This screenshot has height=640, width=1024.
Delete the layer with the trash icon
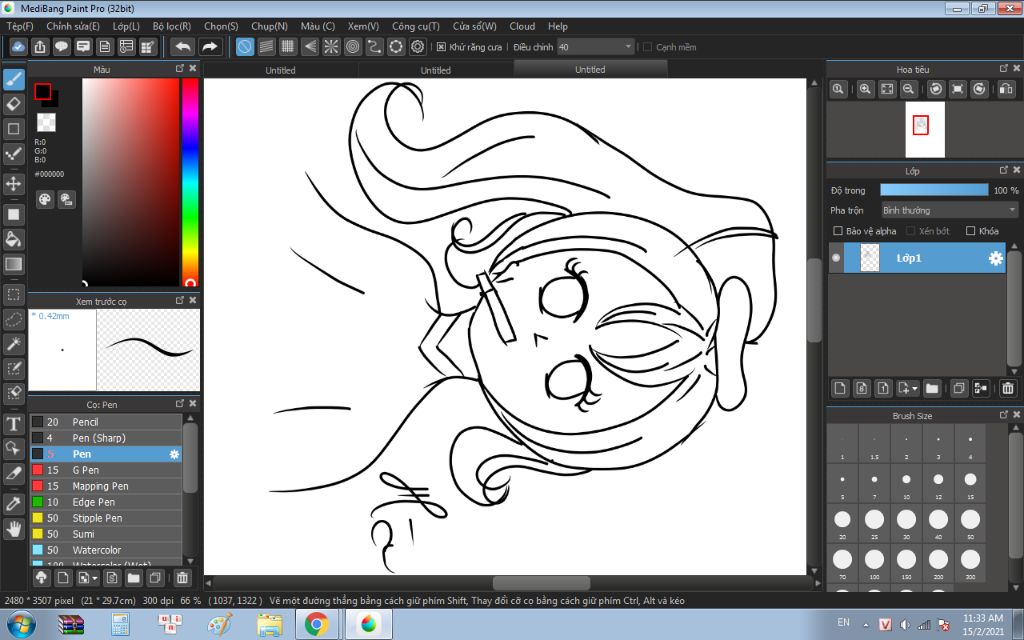coord(1008,388)
